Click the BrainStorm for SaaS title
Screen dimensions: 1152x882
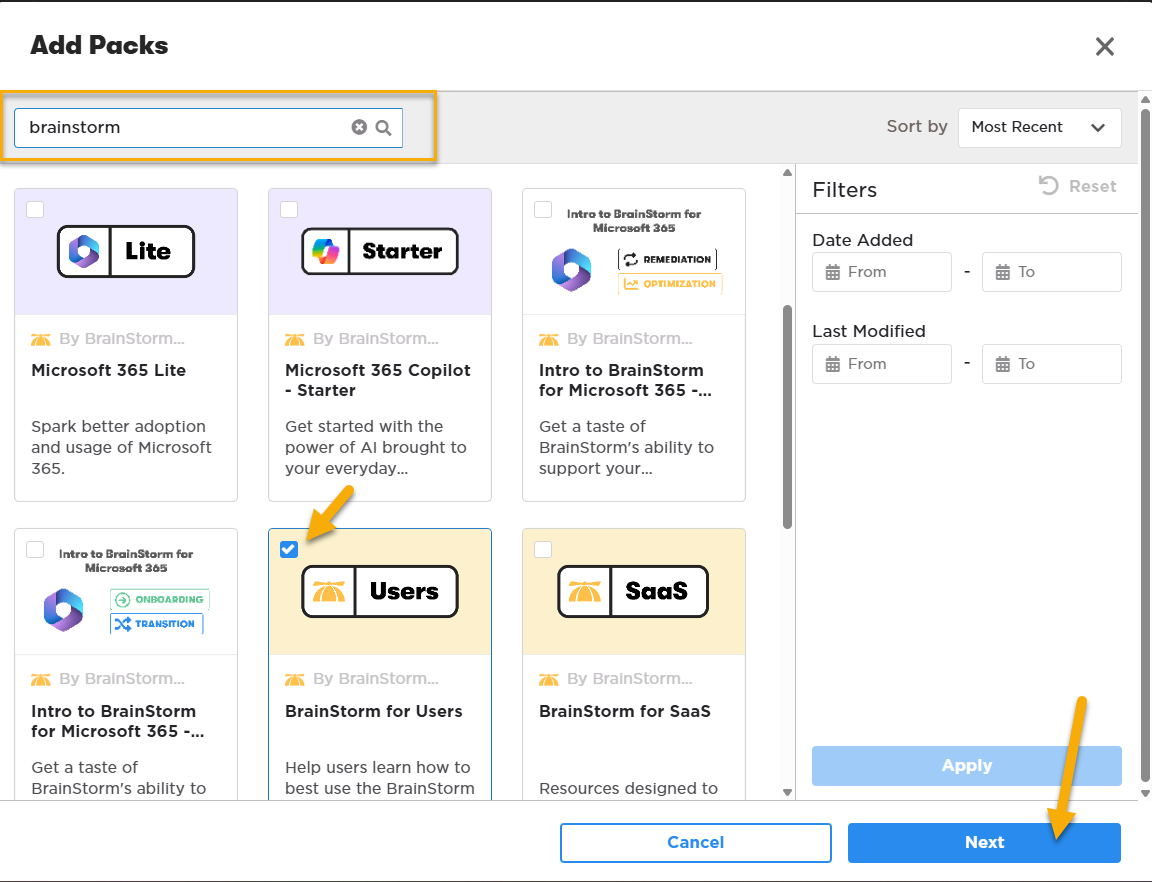tap(625, 711)
